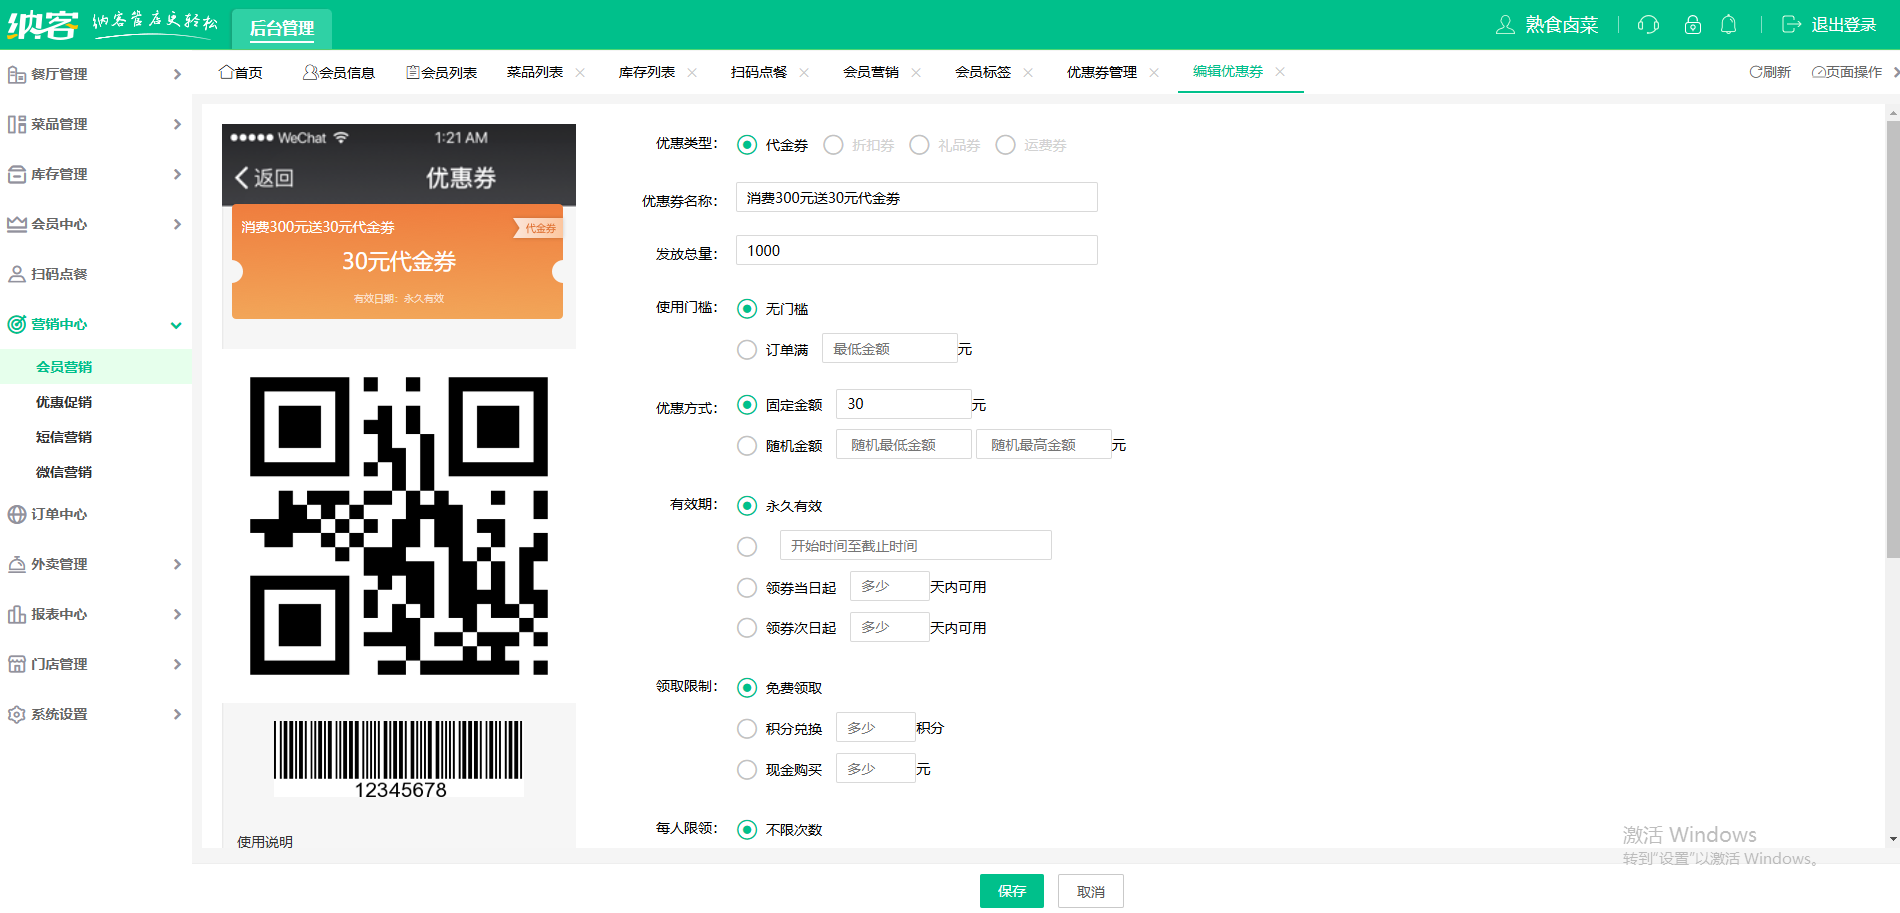Click the 刷新 refresh icon
Screen dimensions: 1900x913
tap(1755, 72)
